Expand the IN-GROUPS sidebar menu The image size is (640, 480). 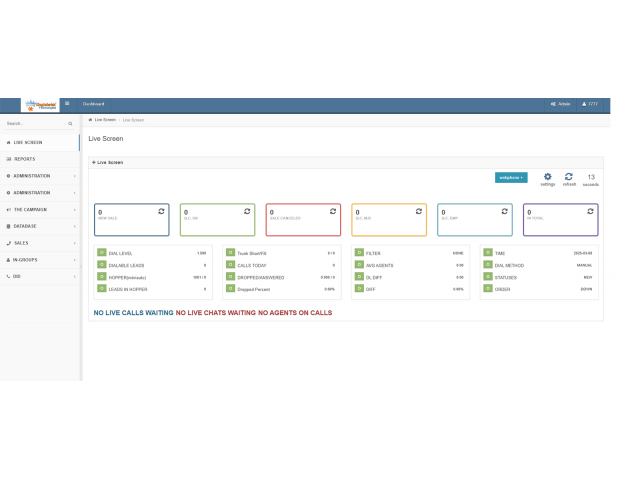tap(40, 259)
